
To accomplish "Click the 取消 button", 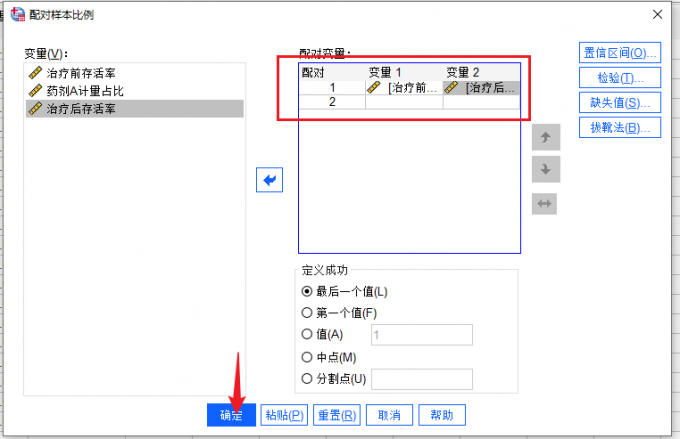I will [389, 415].
